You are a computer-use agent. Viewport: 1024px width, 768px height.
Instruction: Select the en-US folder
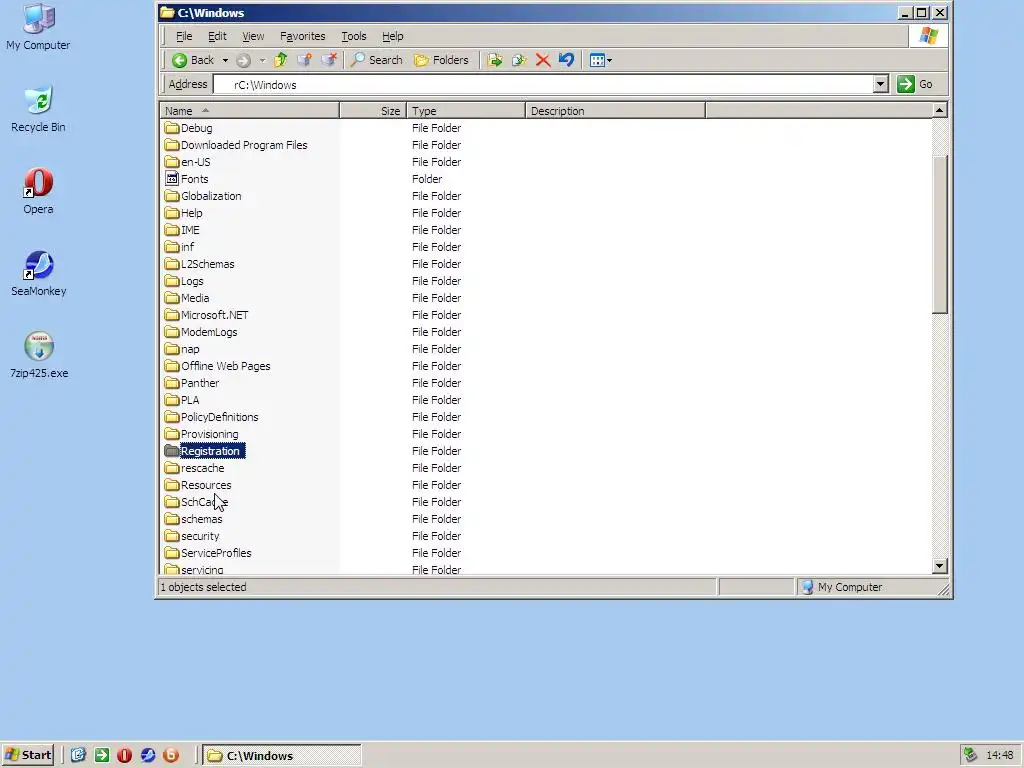click(188, 162)
